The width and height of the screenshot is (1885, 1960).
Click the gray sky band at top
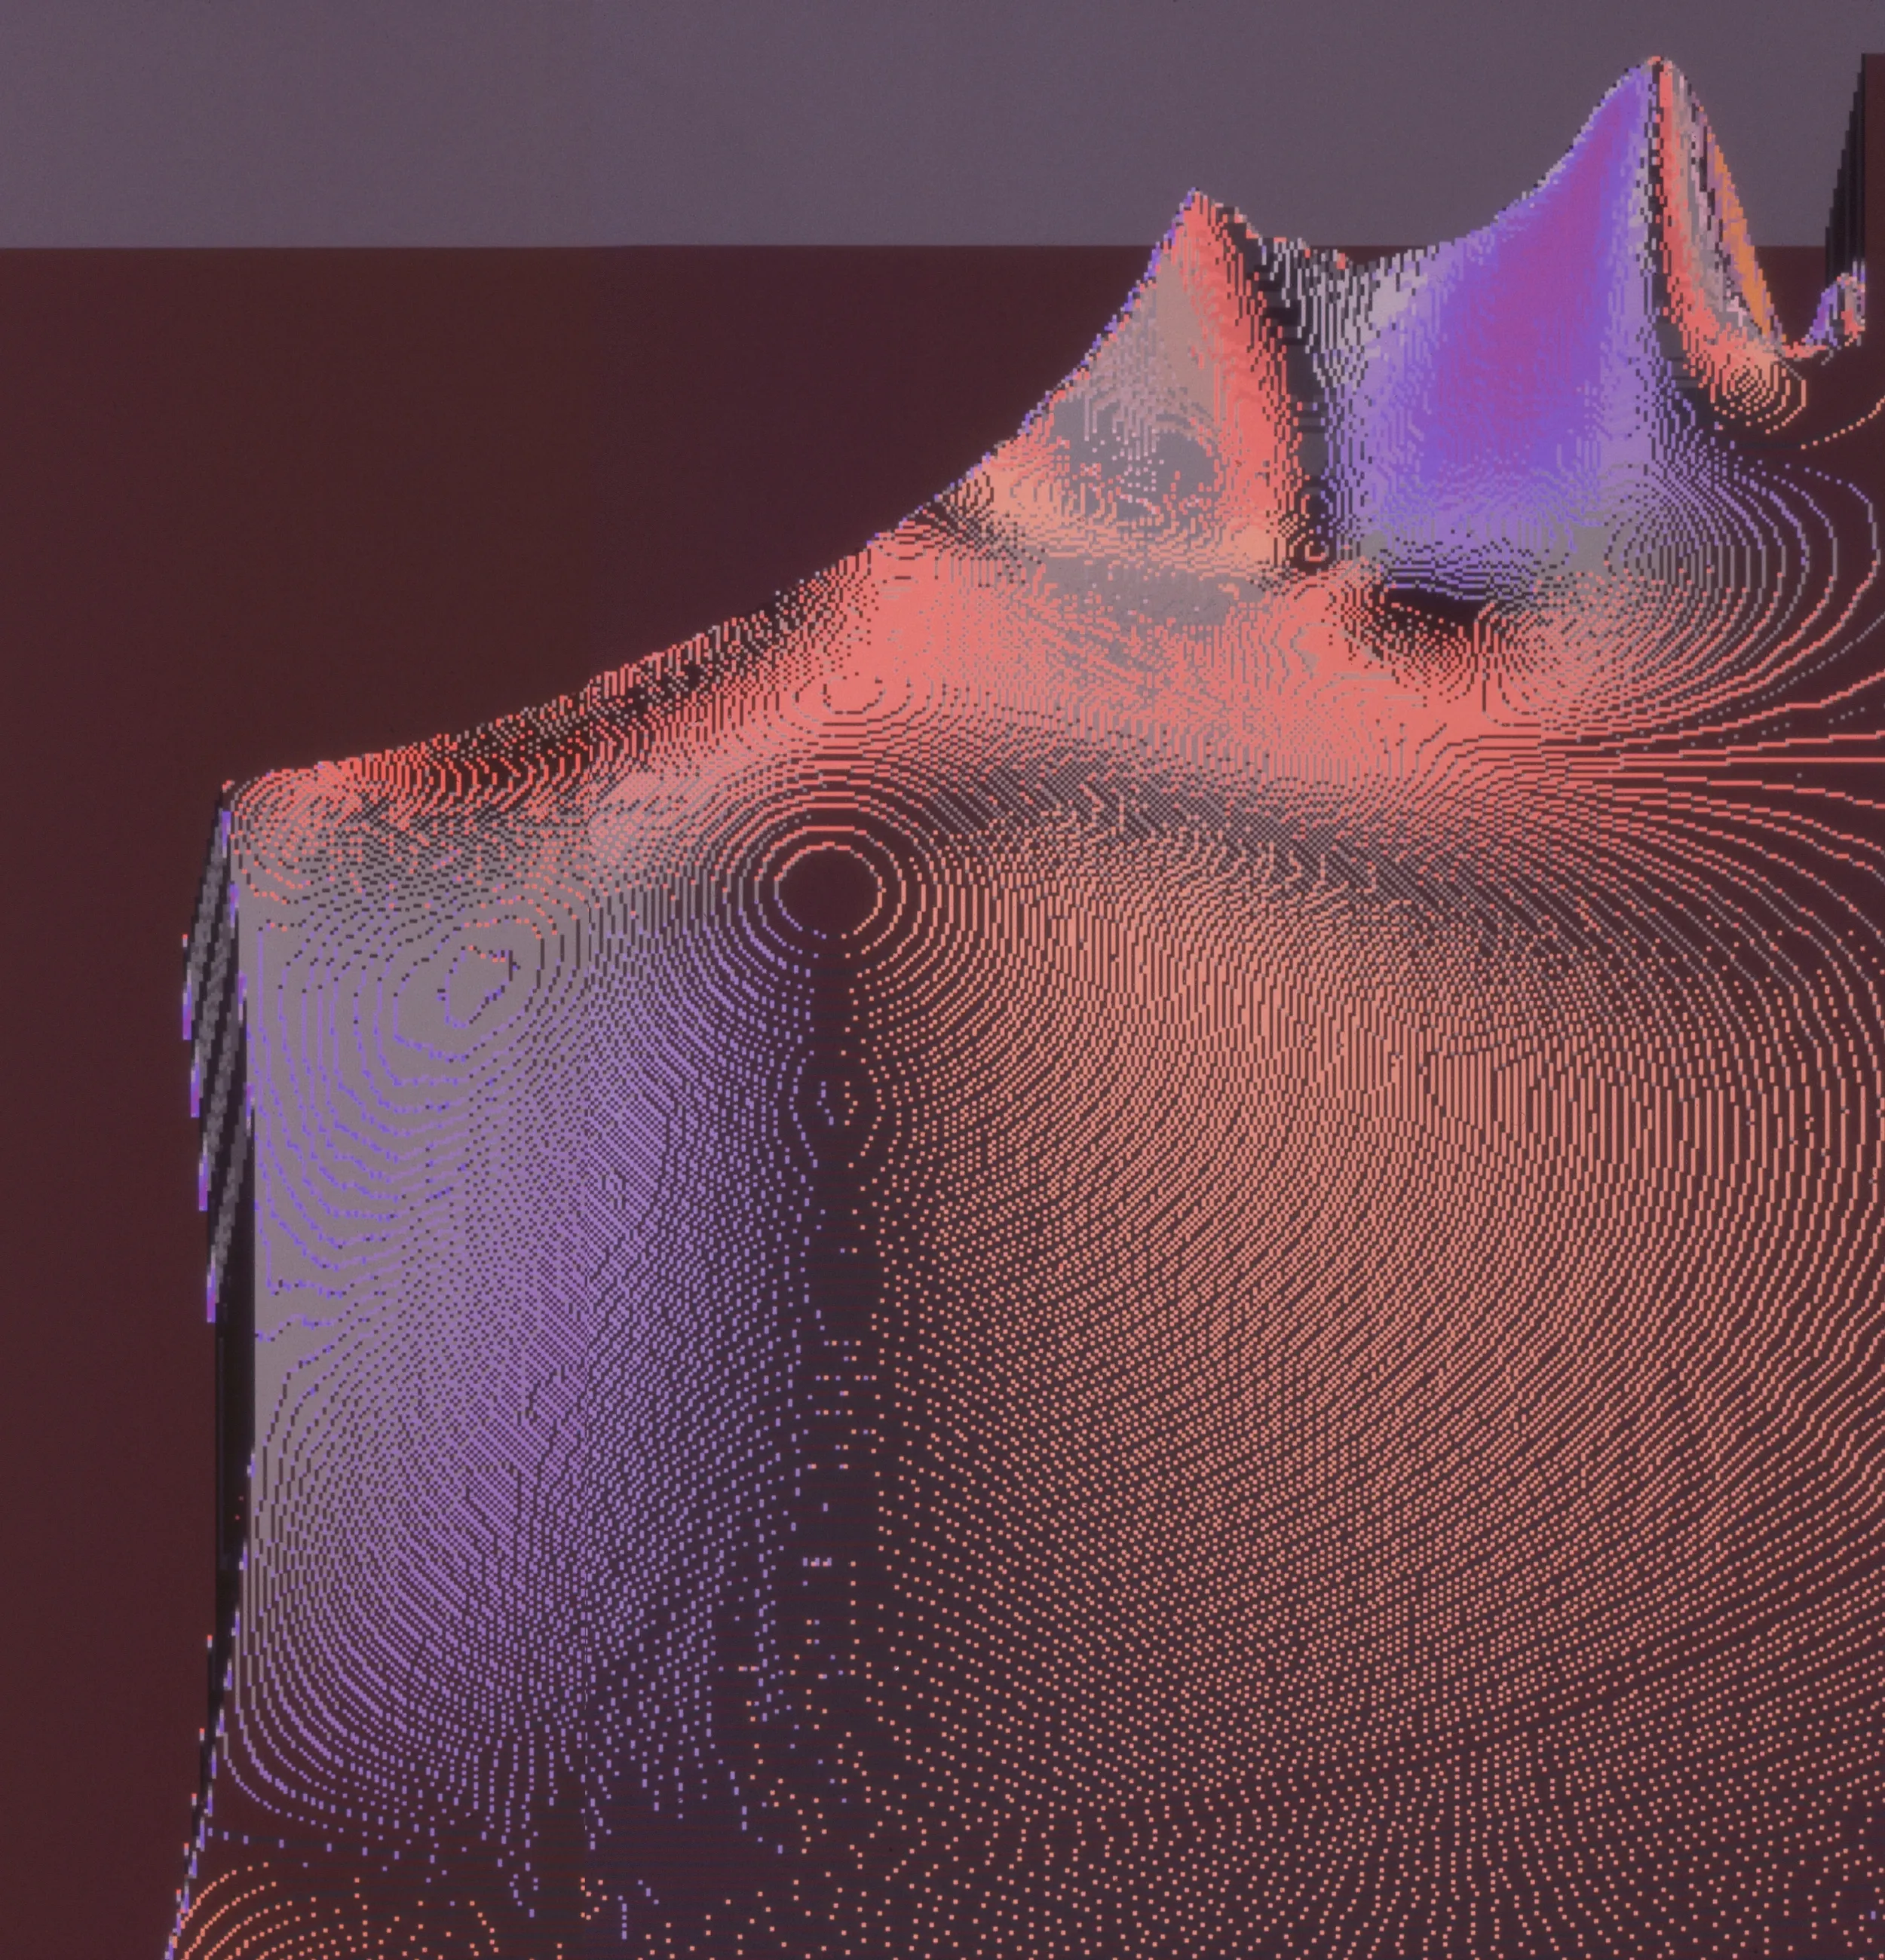pyautogui.click(x=600, y=120)
